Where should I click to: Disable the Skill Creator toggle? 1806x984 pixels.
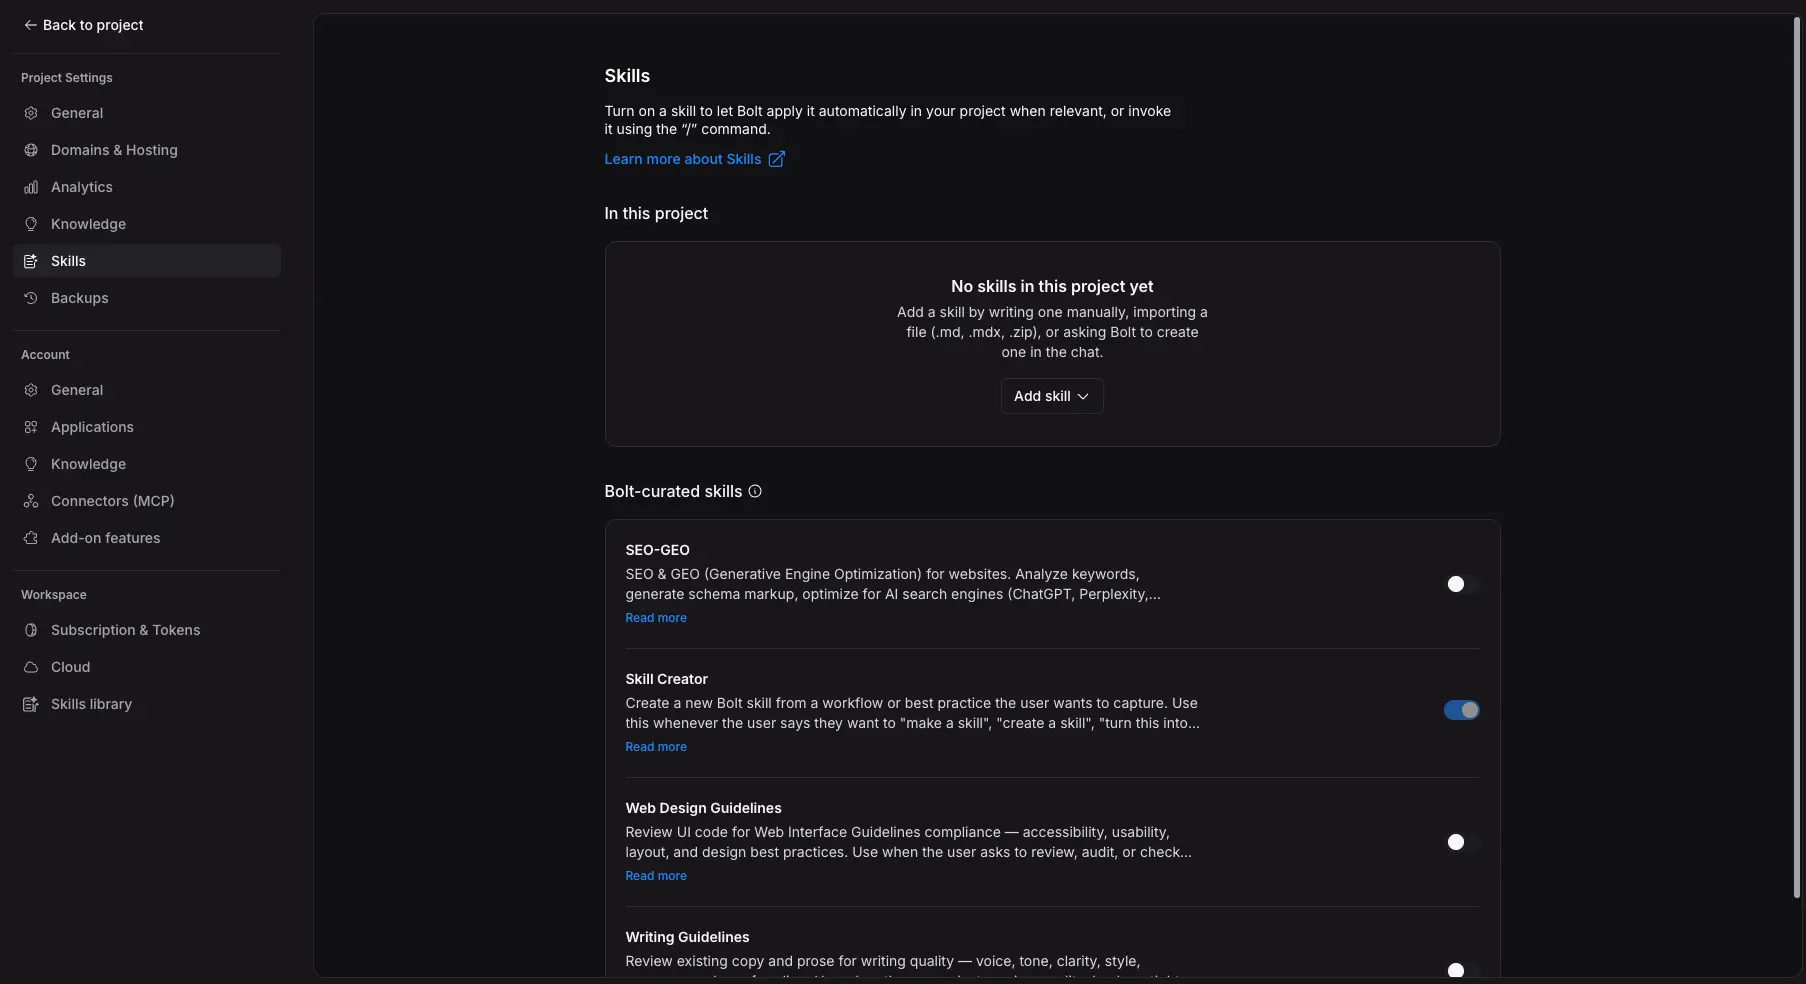(x=1462, y=710)
